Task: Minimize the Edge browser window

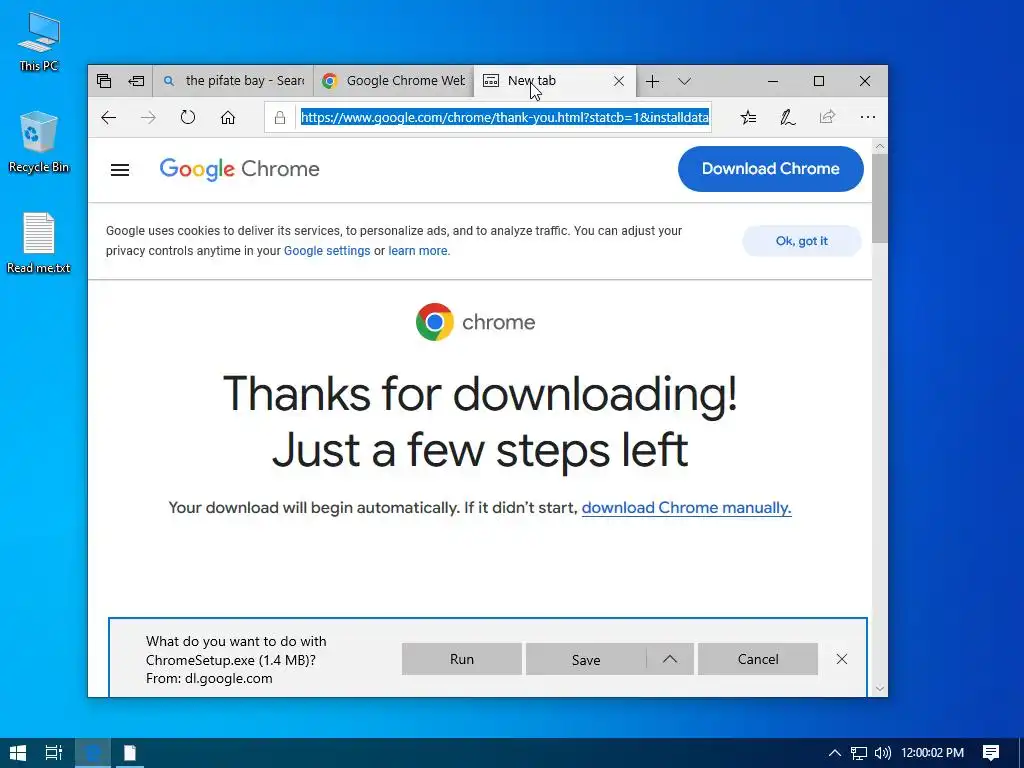Action: coord(773,81)
